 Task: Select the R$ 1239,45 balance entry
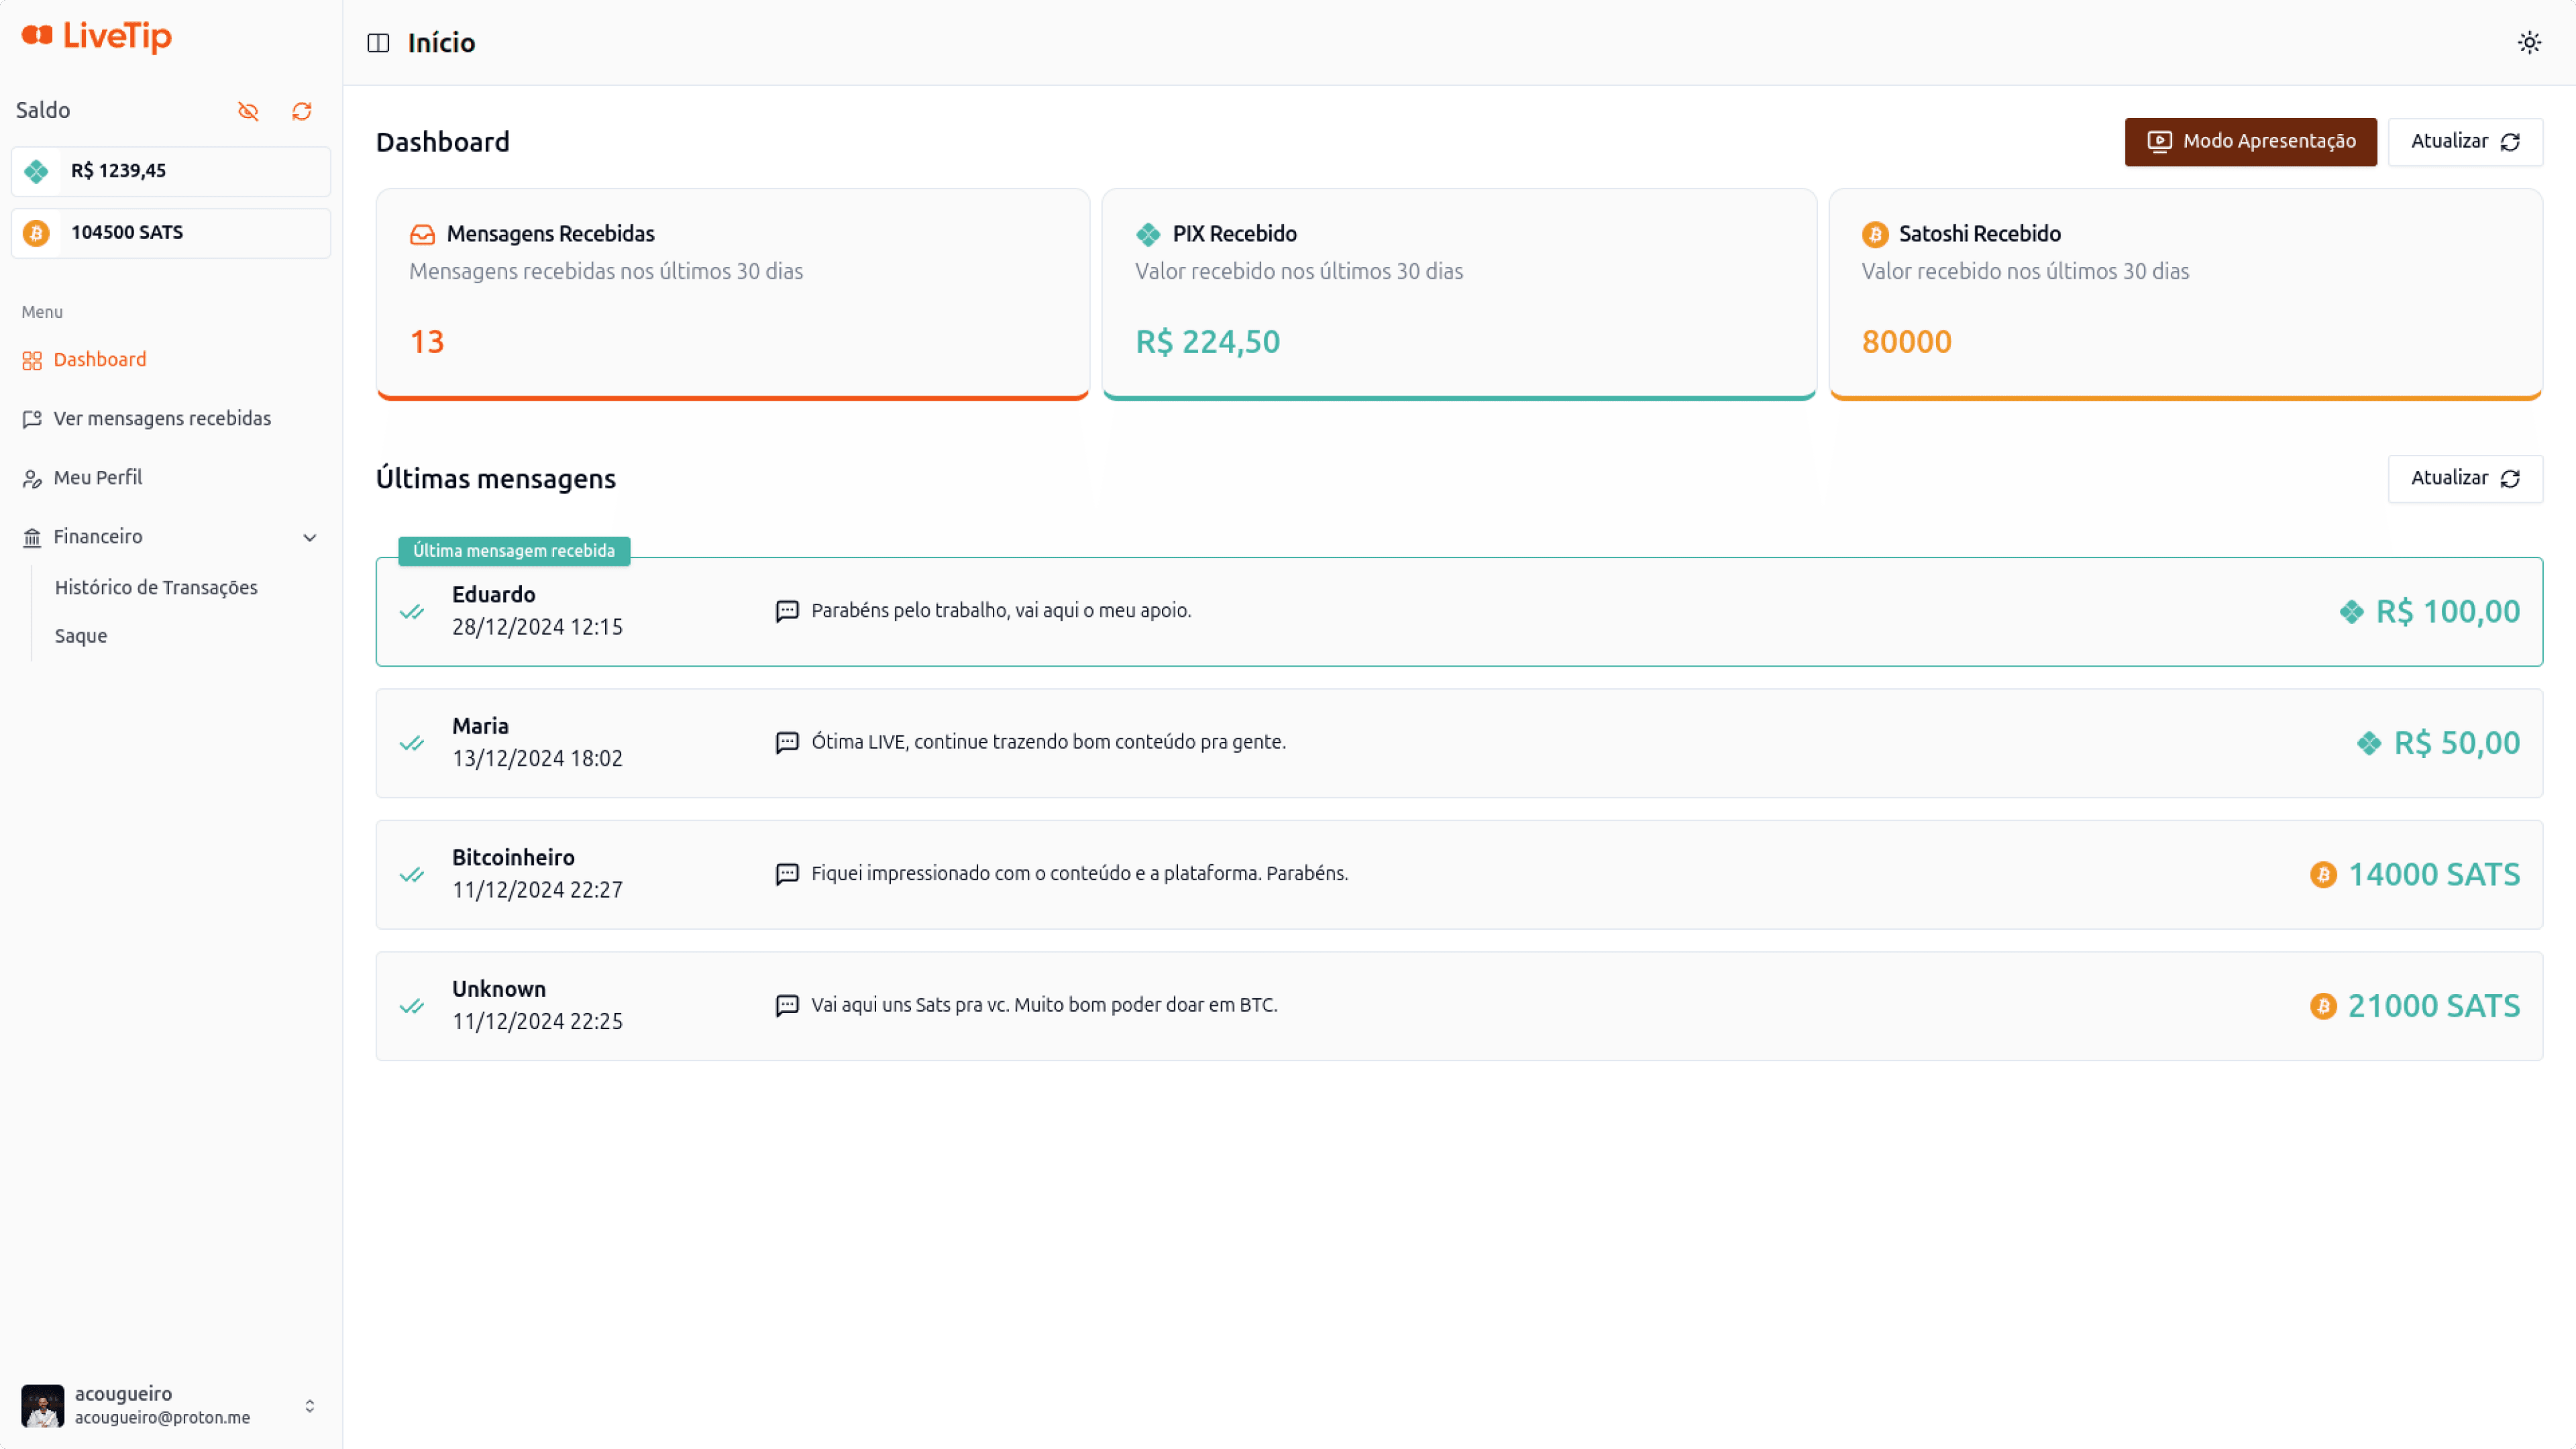click(170, 170)
